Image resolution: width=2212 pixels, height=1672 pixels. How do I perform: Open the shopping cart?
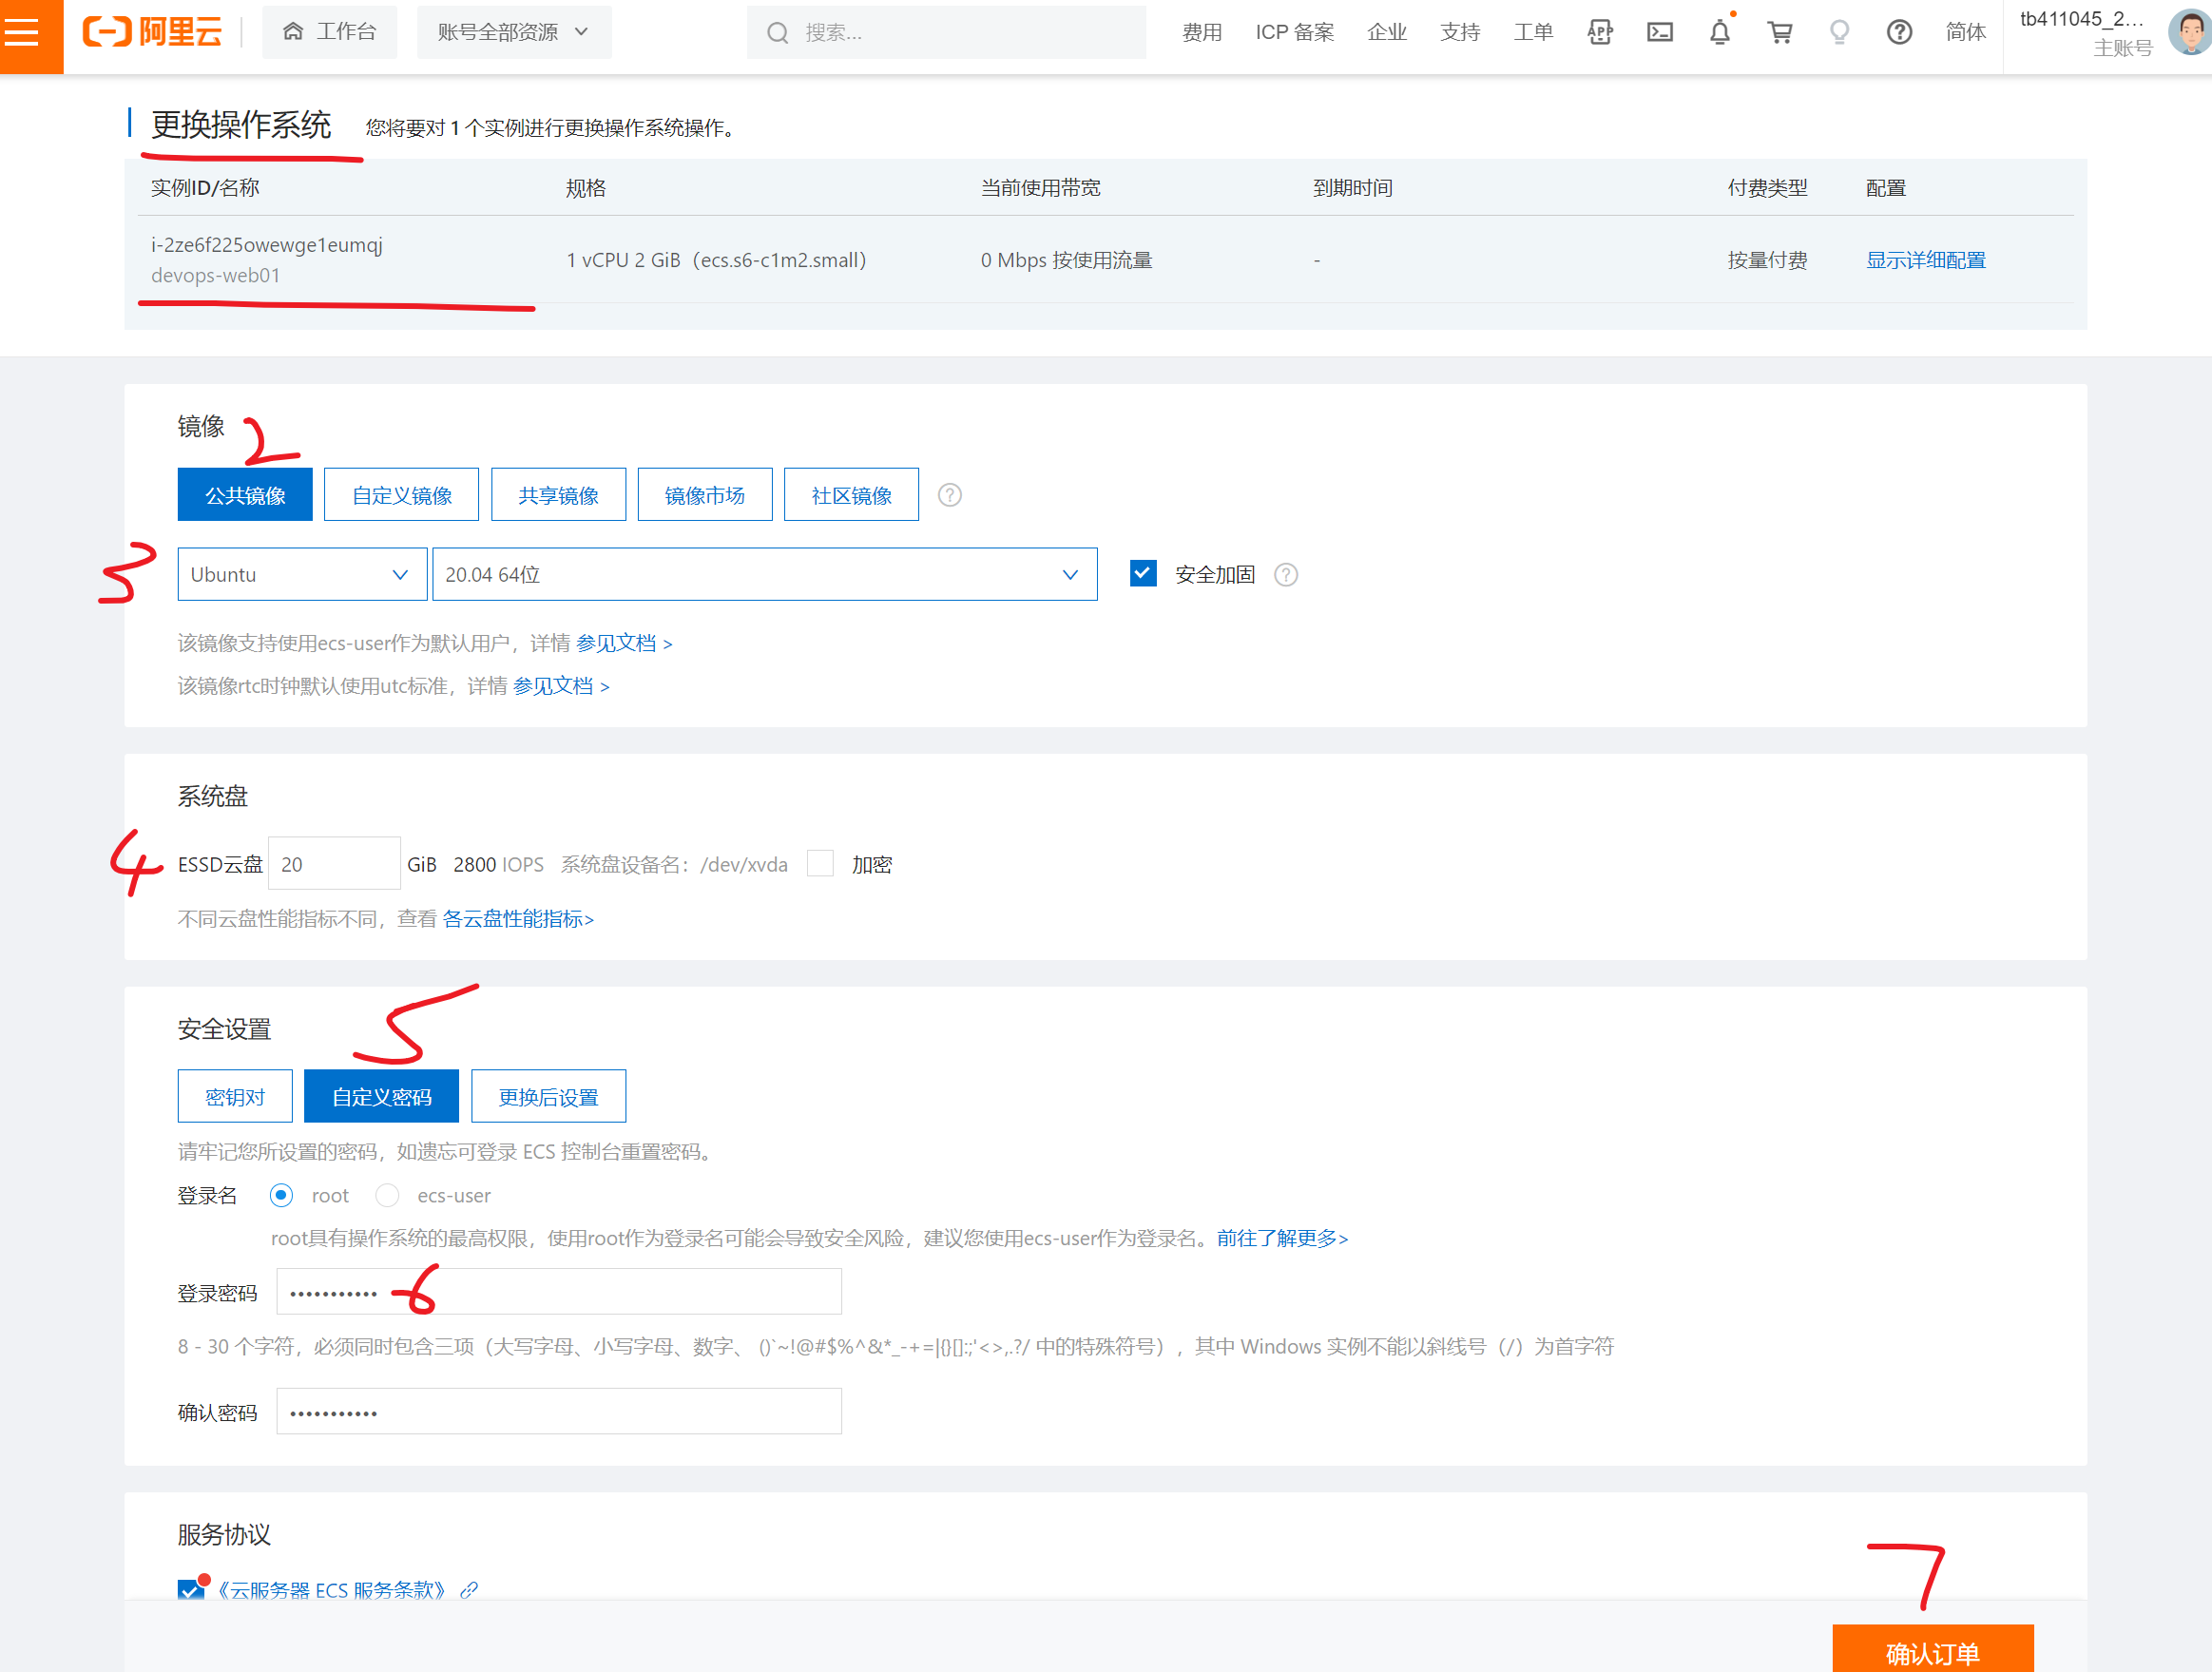coord(1779,32)
